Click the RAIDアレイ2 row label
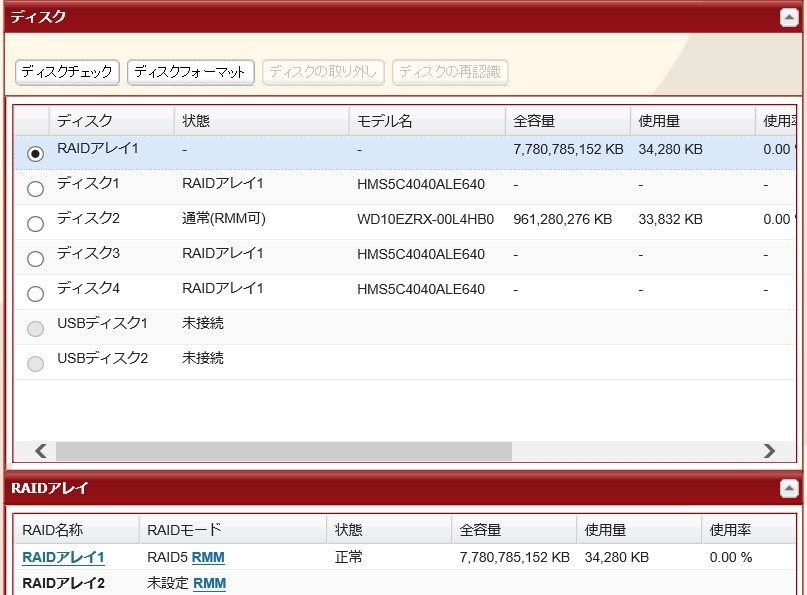Image resolution: width=807 pixels, height=595 pixels. pos(63,583)
